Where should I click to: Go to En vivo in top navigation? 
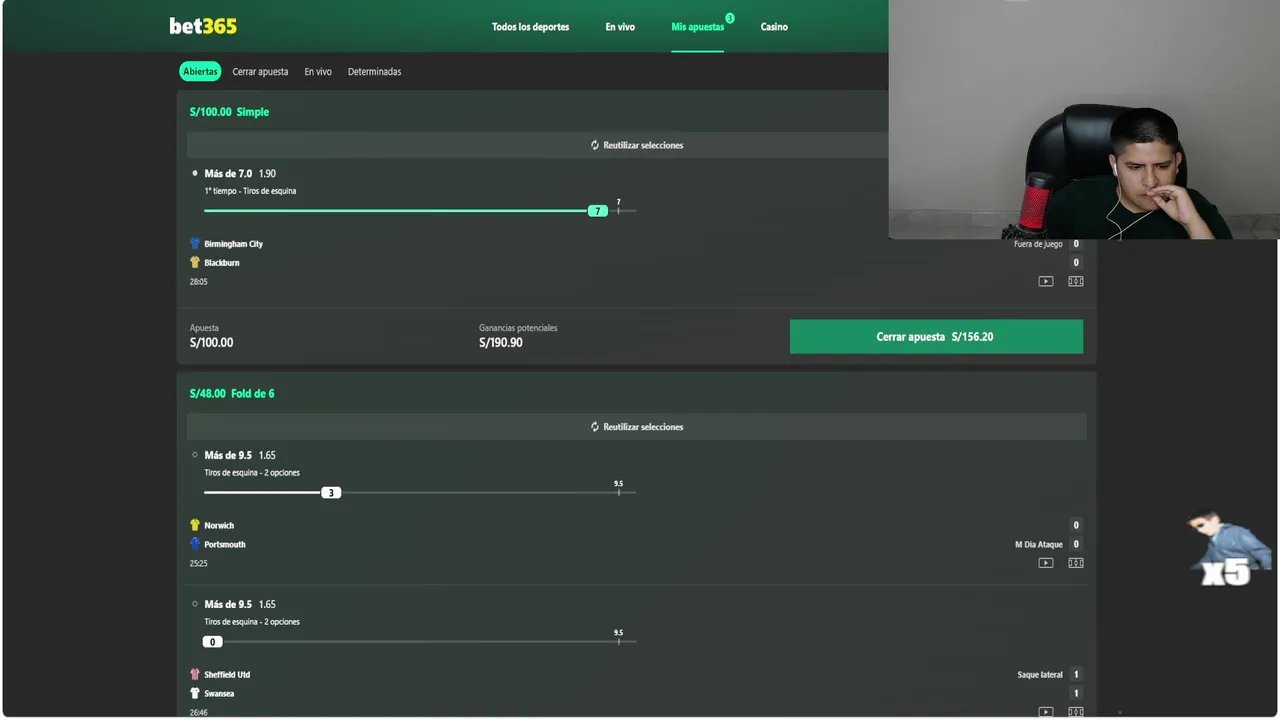[620, 27]
